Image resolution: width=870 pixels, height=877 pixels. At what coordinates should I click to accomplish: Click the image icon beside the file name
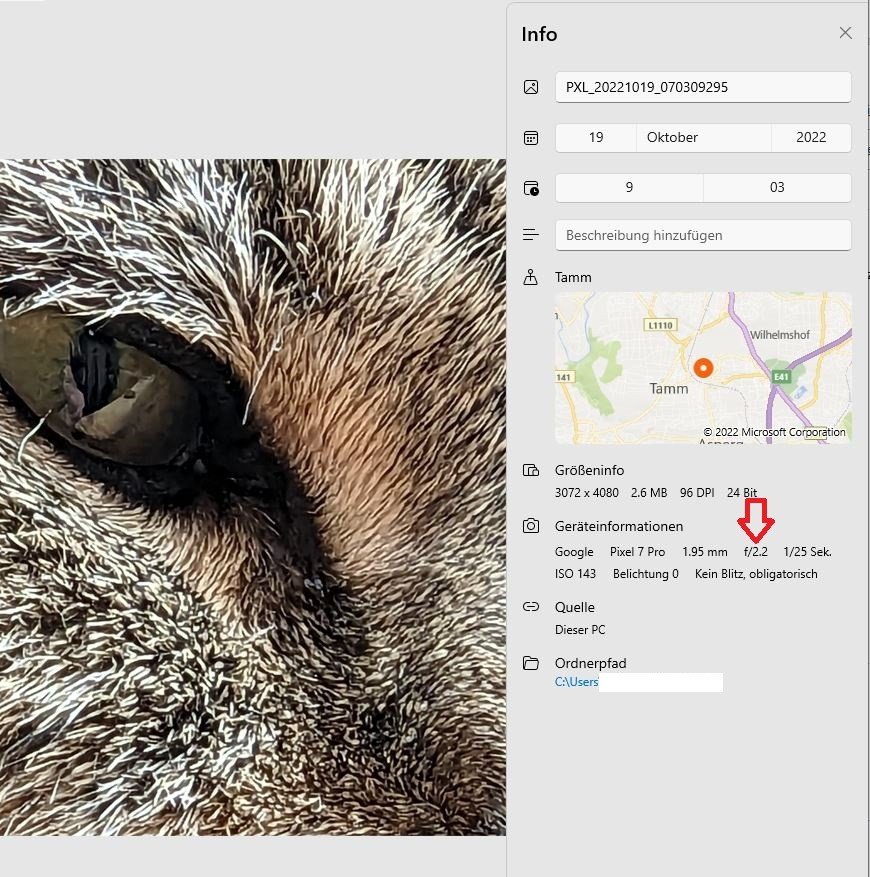point(531,87)
